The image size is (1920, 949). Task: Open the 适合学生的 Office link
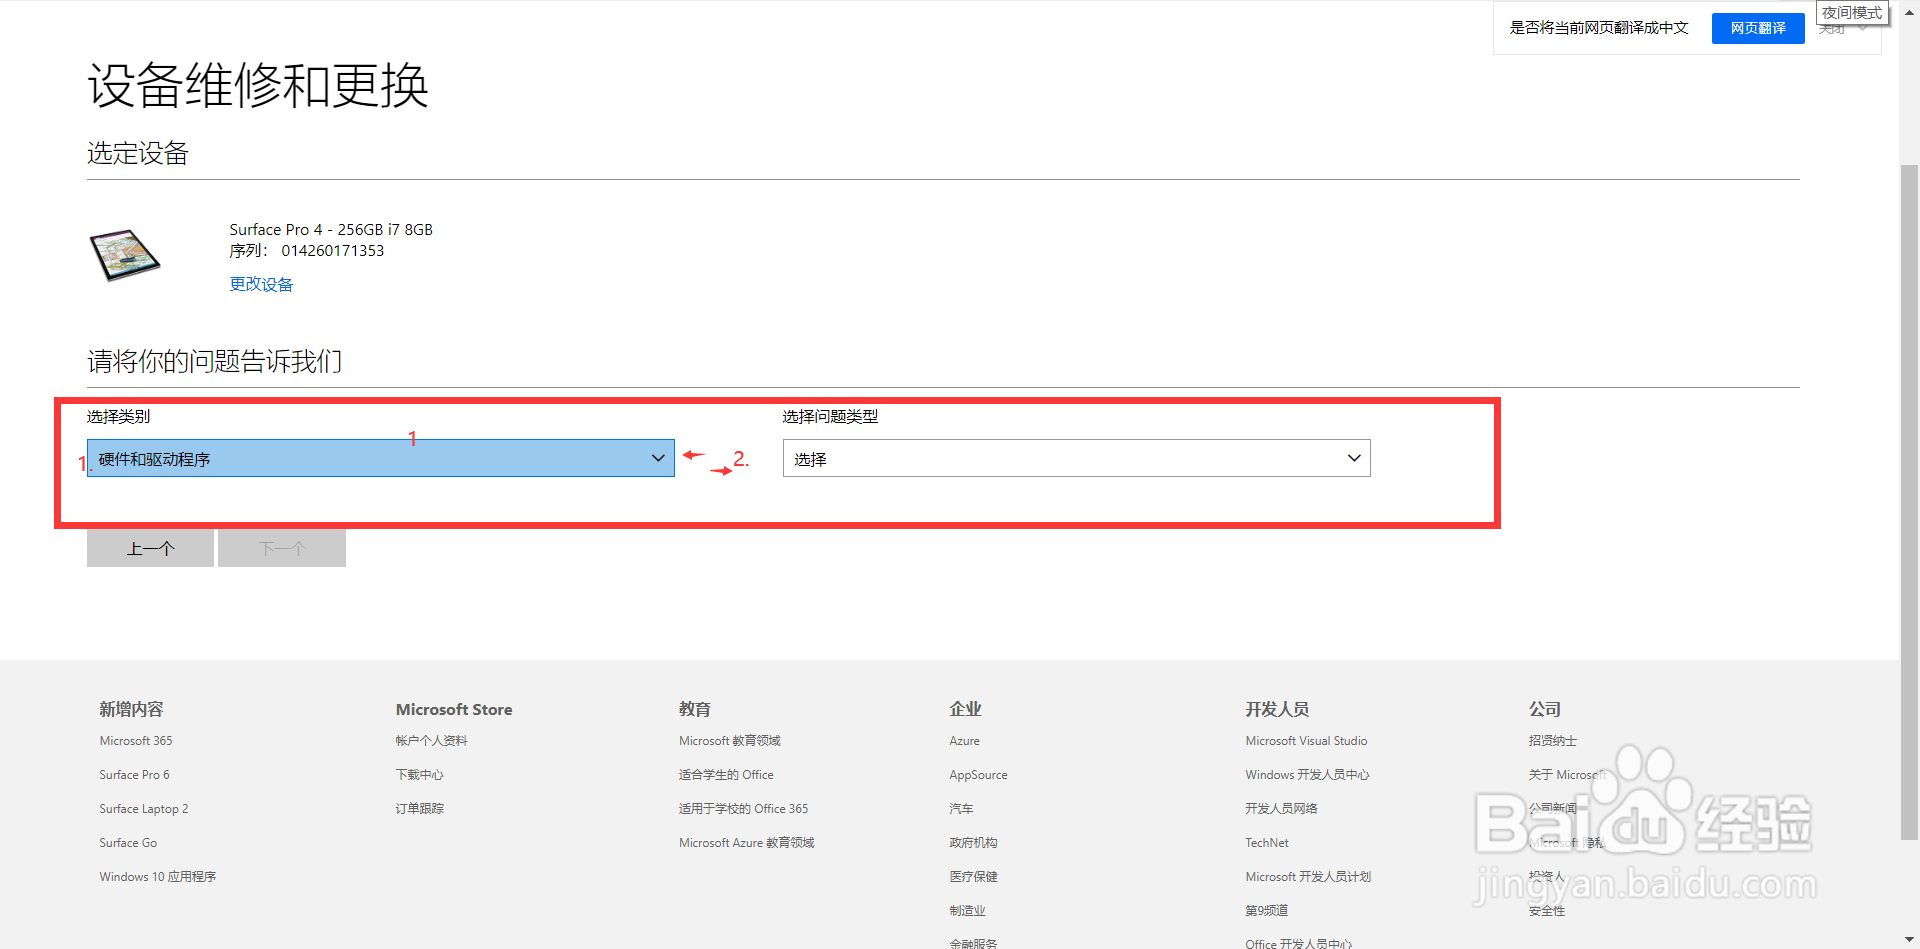pyautogui.click(x=726, y=775)
